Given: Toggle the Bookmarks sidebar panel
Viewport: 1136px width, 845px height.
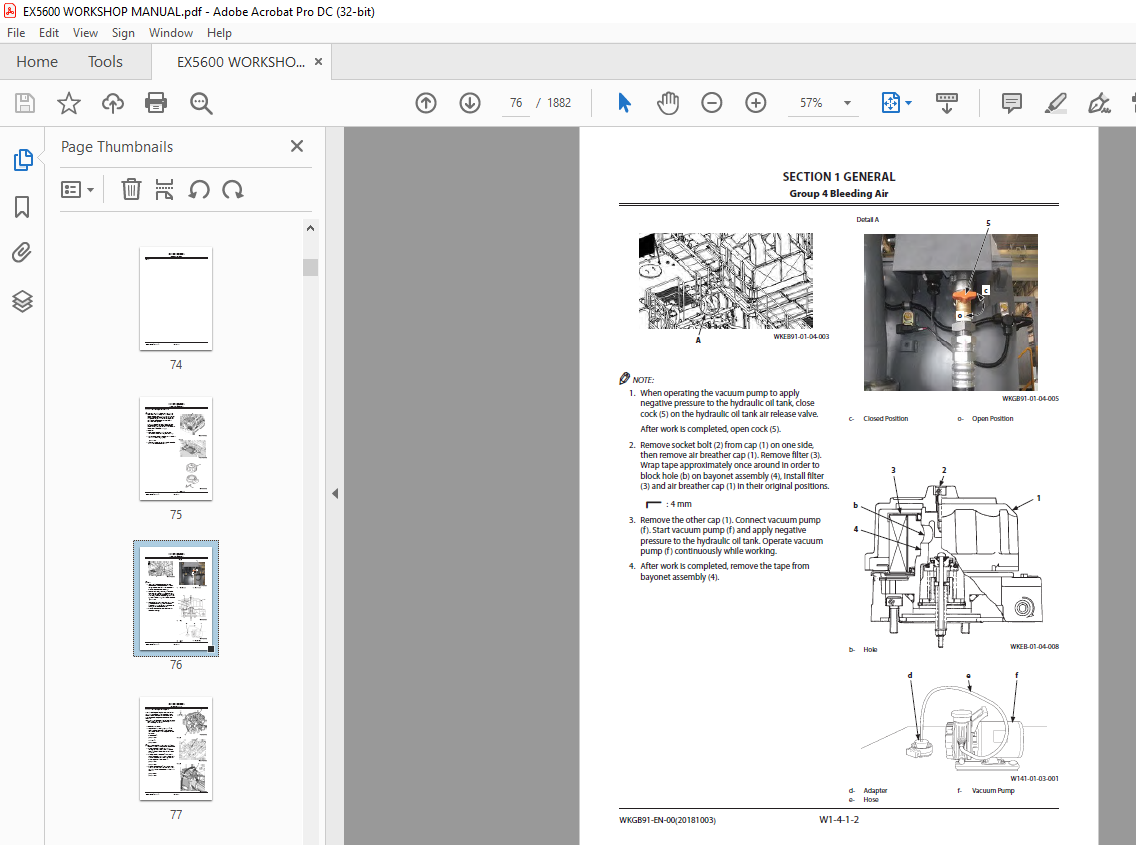Looking at the screenshot, I should coord(22,207).
